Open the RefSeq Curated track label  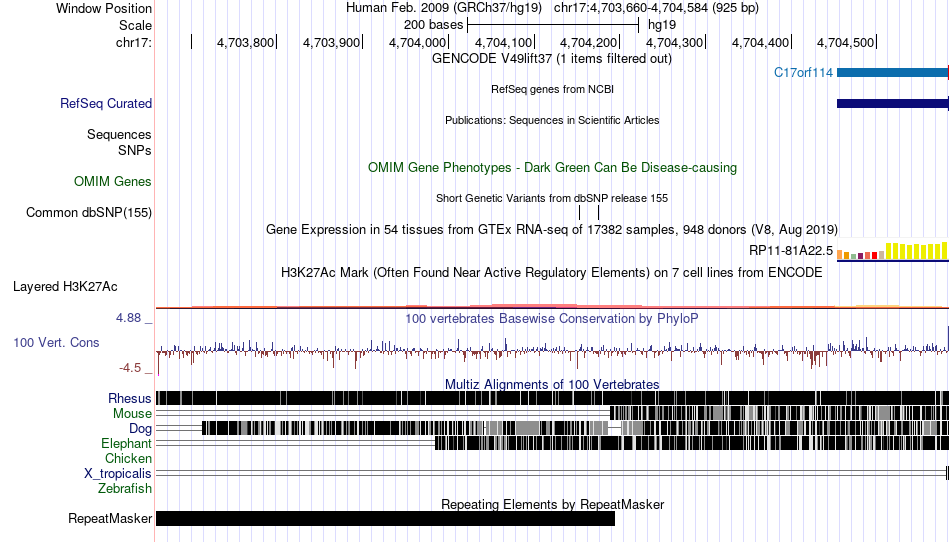pos(106,104)
